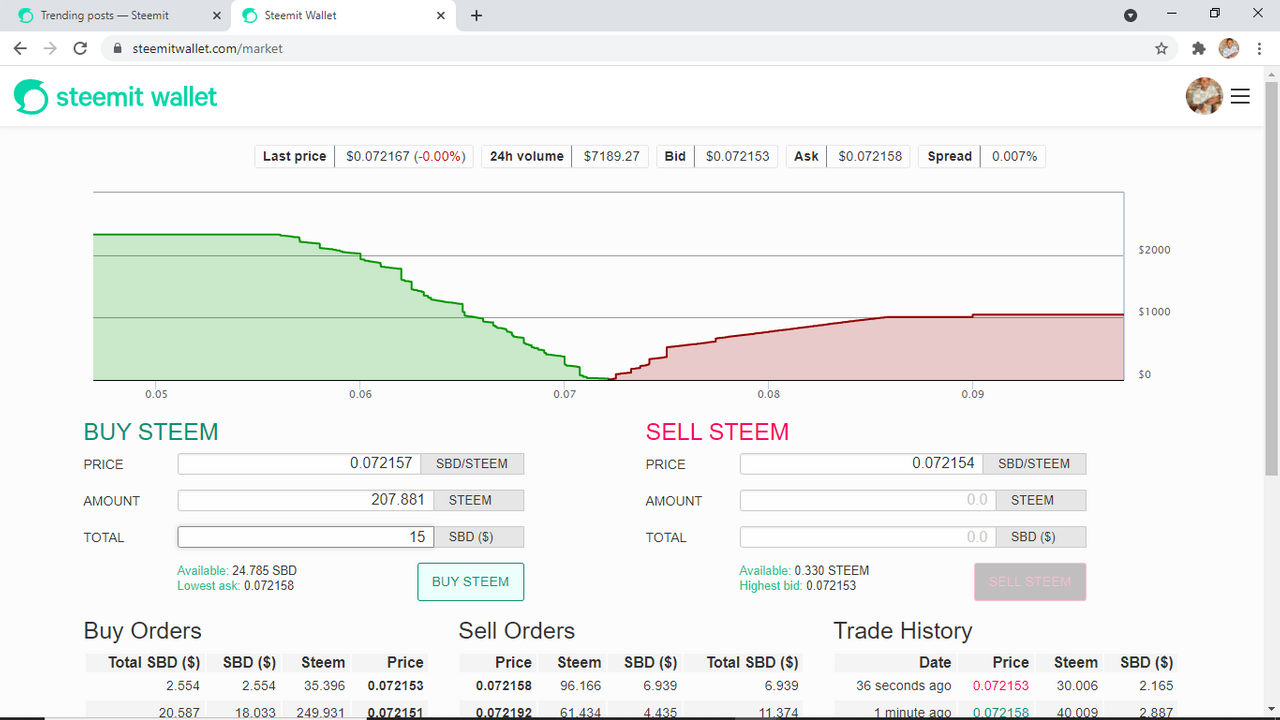
Task: Go back with the browser back arrow
Action: [x=20, y=48]
